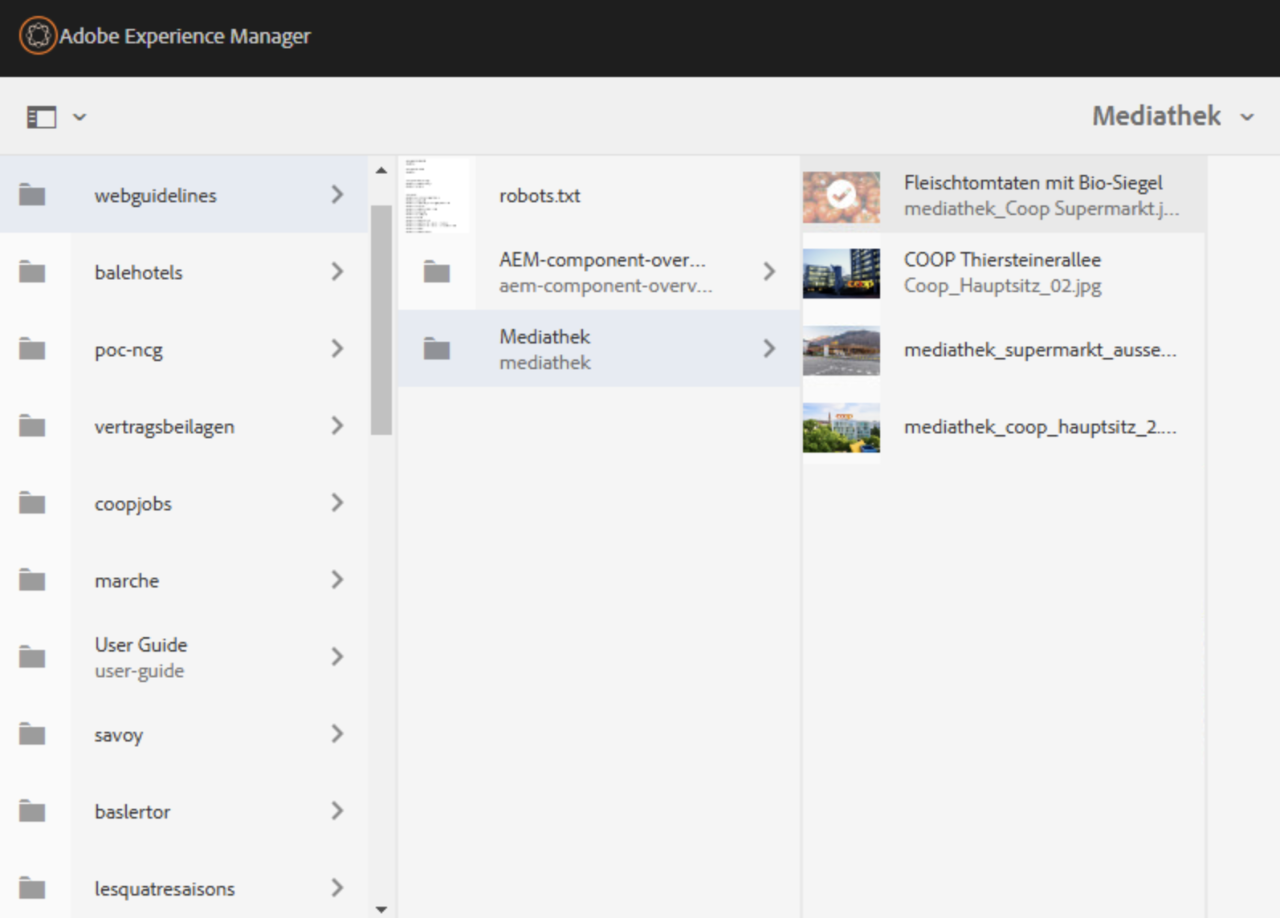Open the rail panel toggle icon
This screenshot has height=918, width=1280.
click(x=41, y=117)
